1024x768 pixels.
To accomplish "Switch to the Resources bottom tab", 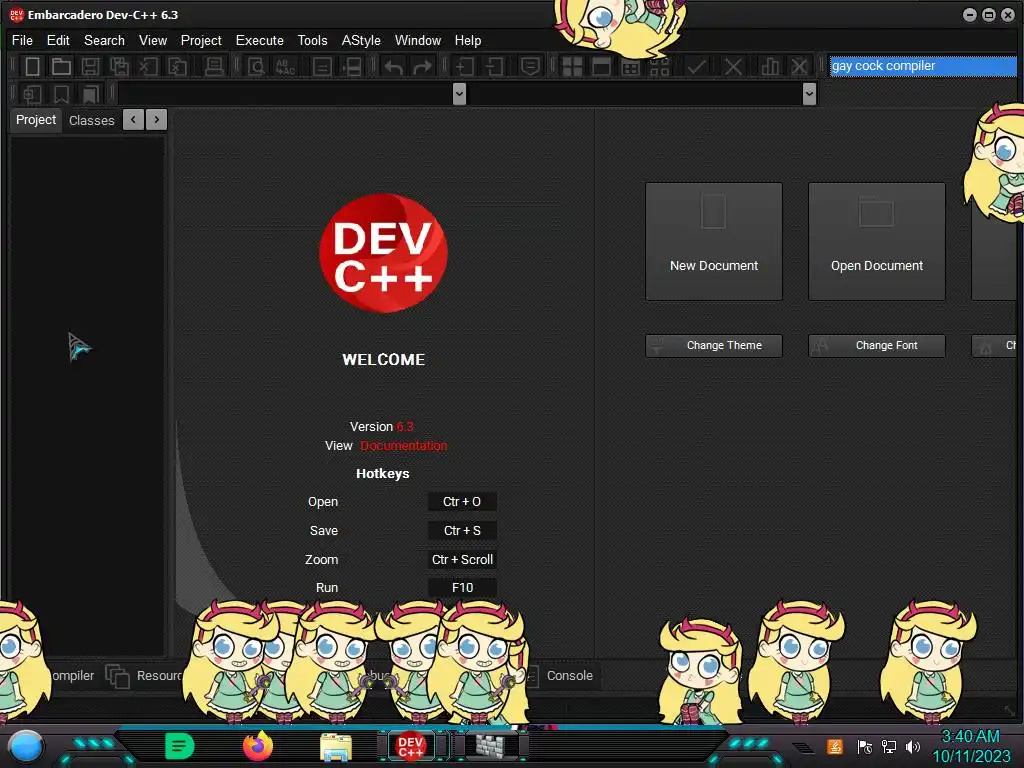I will point(145,676).
